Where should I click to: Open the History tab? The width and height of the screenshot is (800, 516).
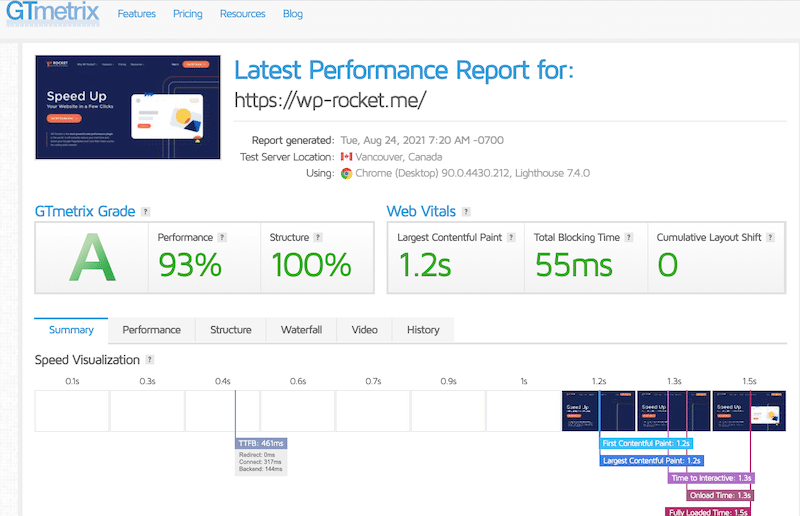tap(423, 330)
